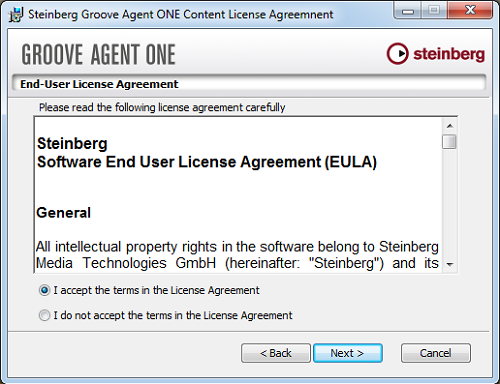The image size is (500, 384).
Task: Click the disabled maximize window button
Action: [434, 11]
